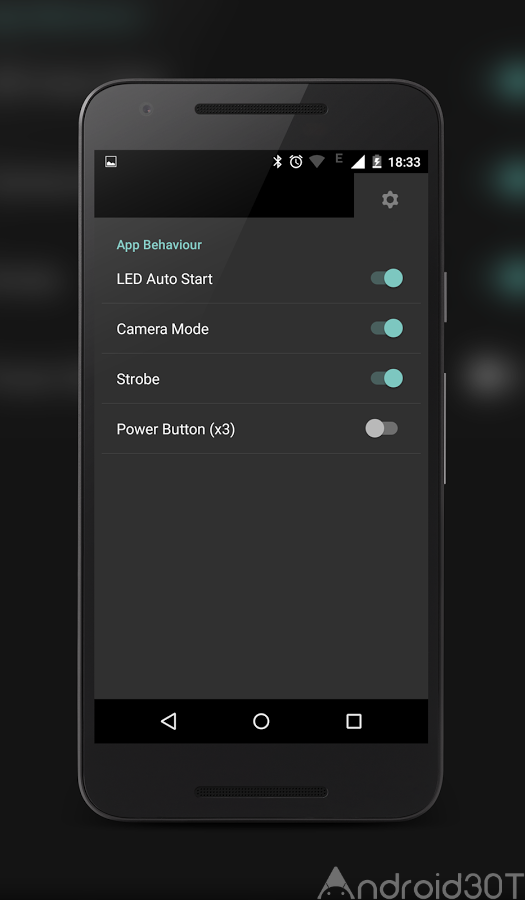Open the settings gear icon
Image resolution: width=525 pixels, height=900 pixels.
[x=390, y=200]
